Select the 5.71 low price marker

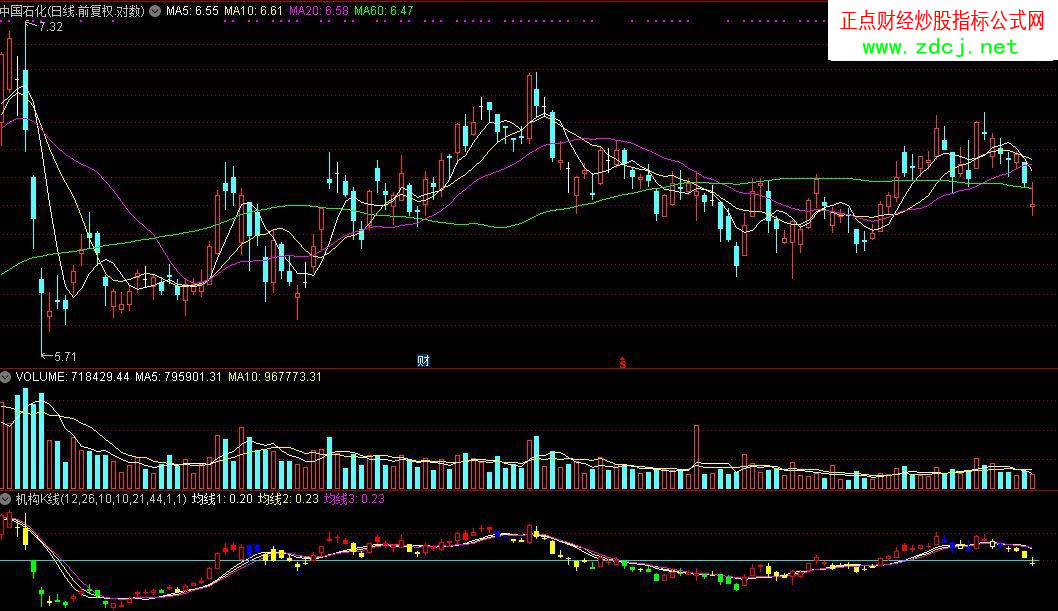62,355
